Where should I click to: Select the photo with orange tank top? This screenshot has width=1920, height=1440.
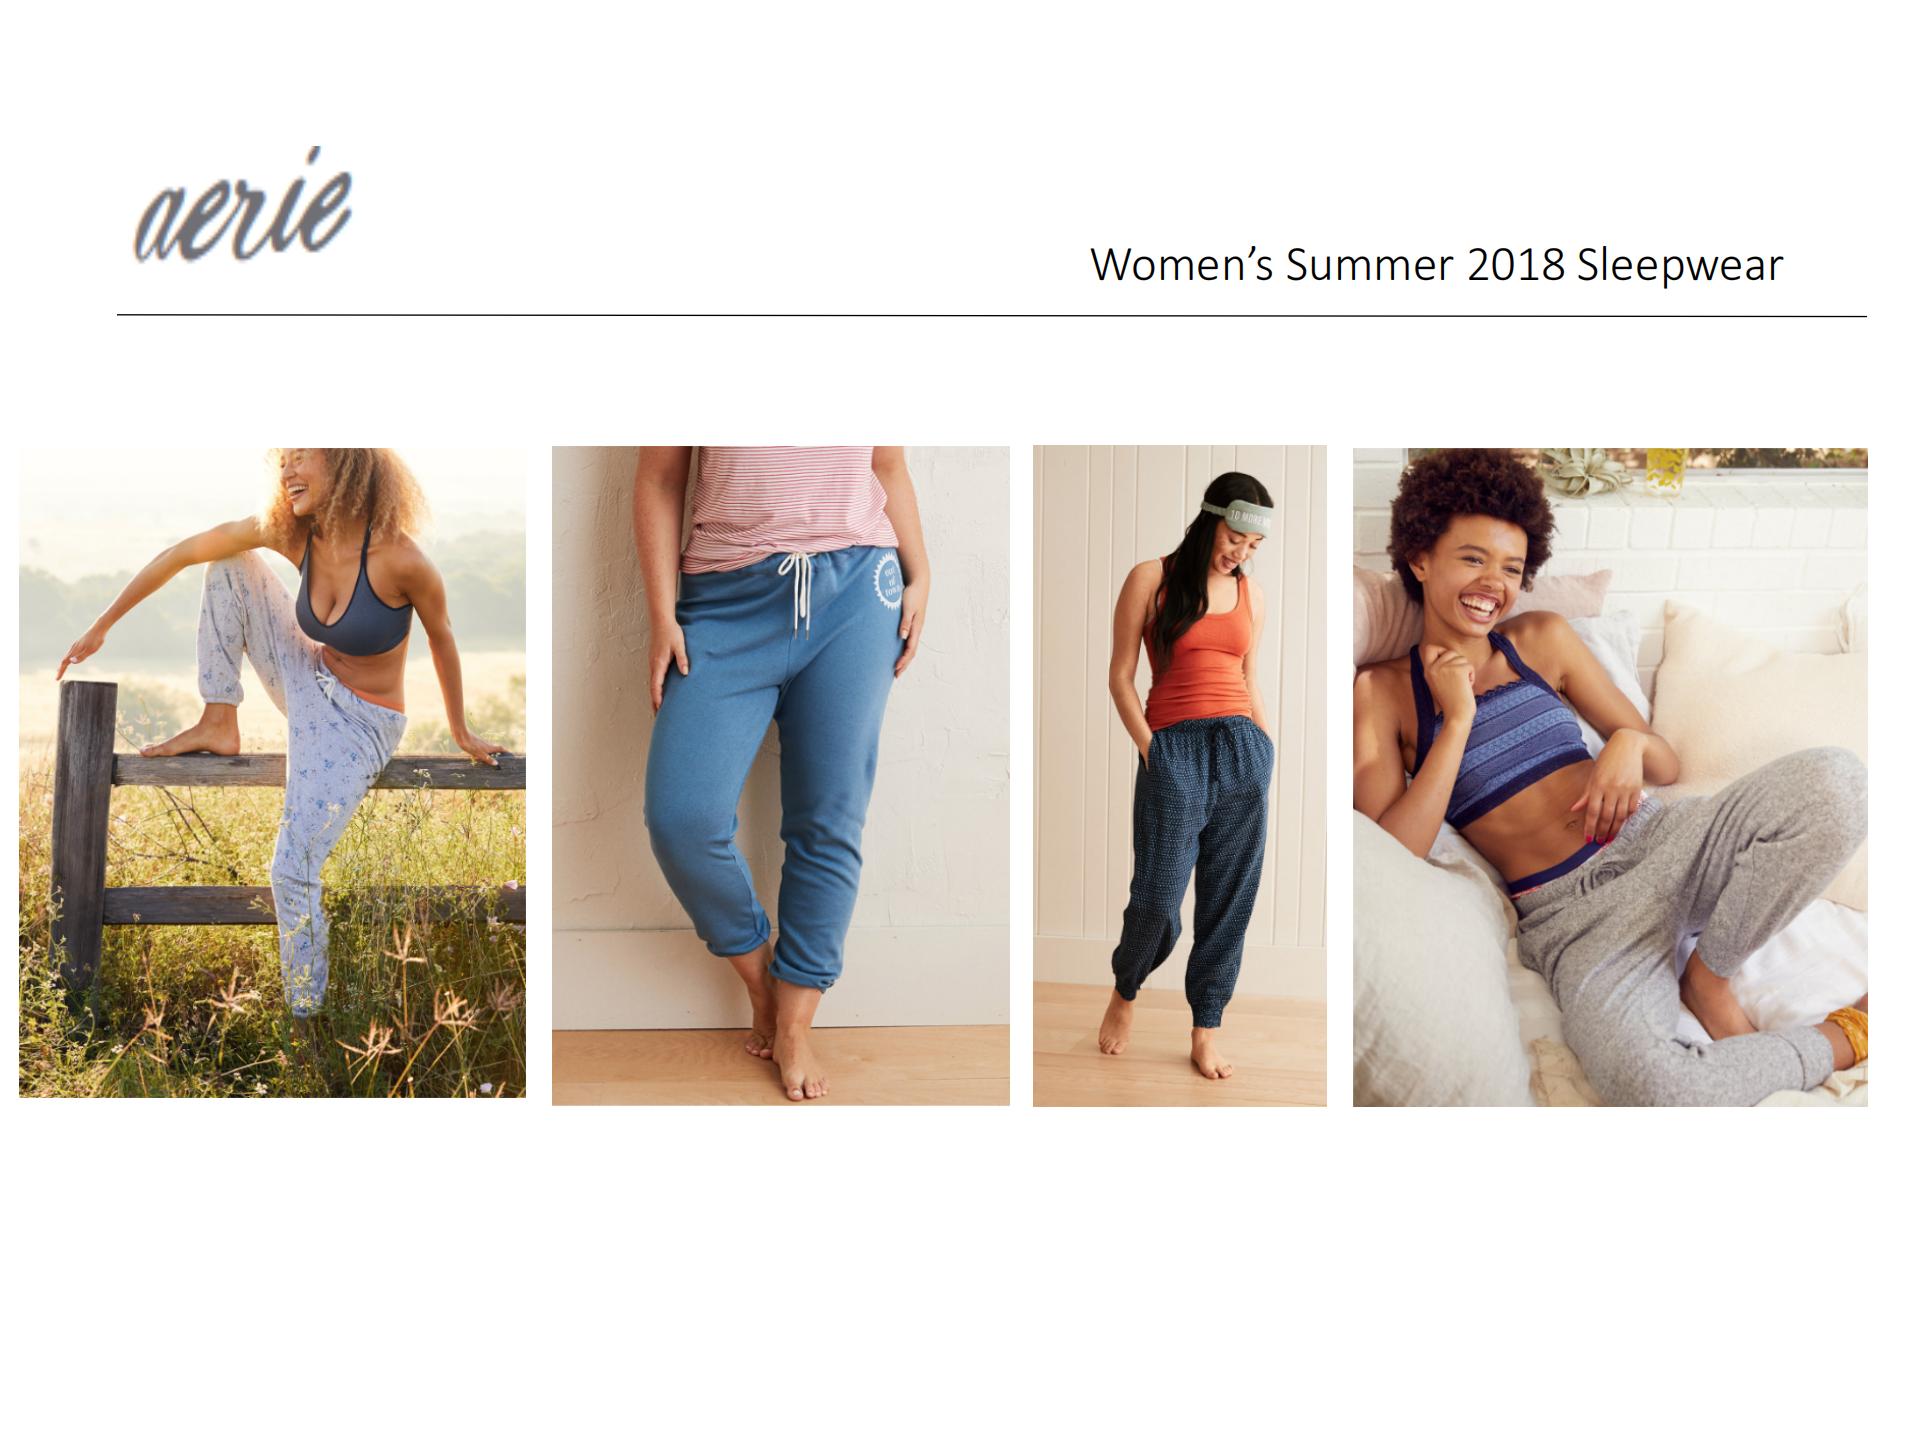pyautogui.click(x=1180, y=776)
